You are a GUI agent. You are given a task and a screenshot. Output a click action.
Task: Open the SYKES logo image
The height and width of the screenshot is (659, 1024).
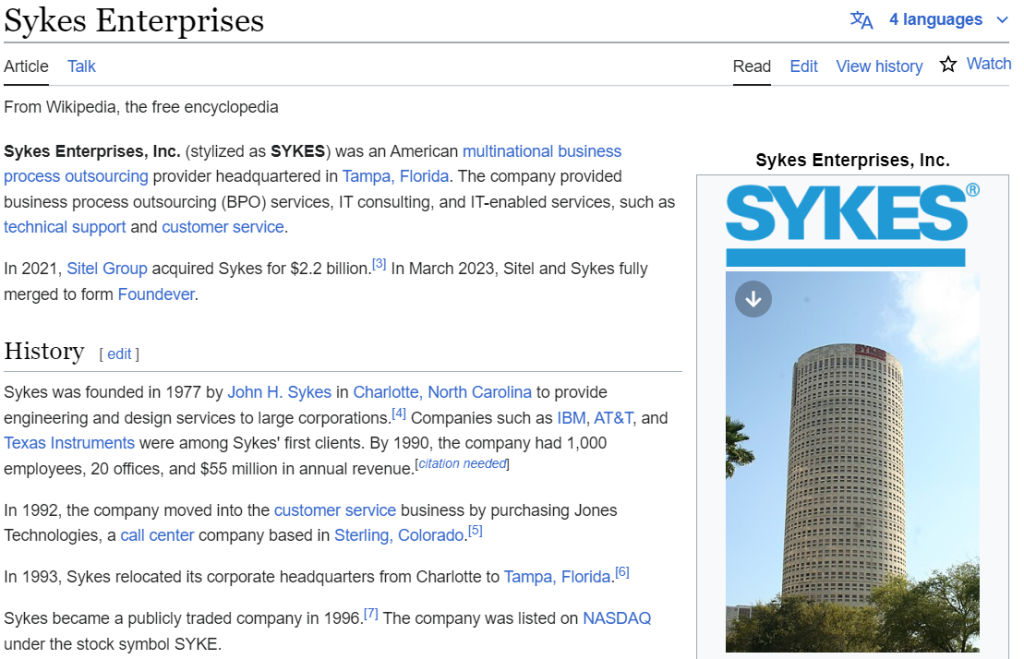click(852, 225)
